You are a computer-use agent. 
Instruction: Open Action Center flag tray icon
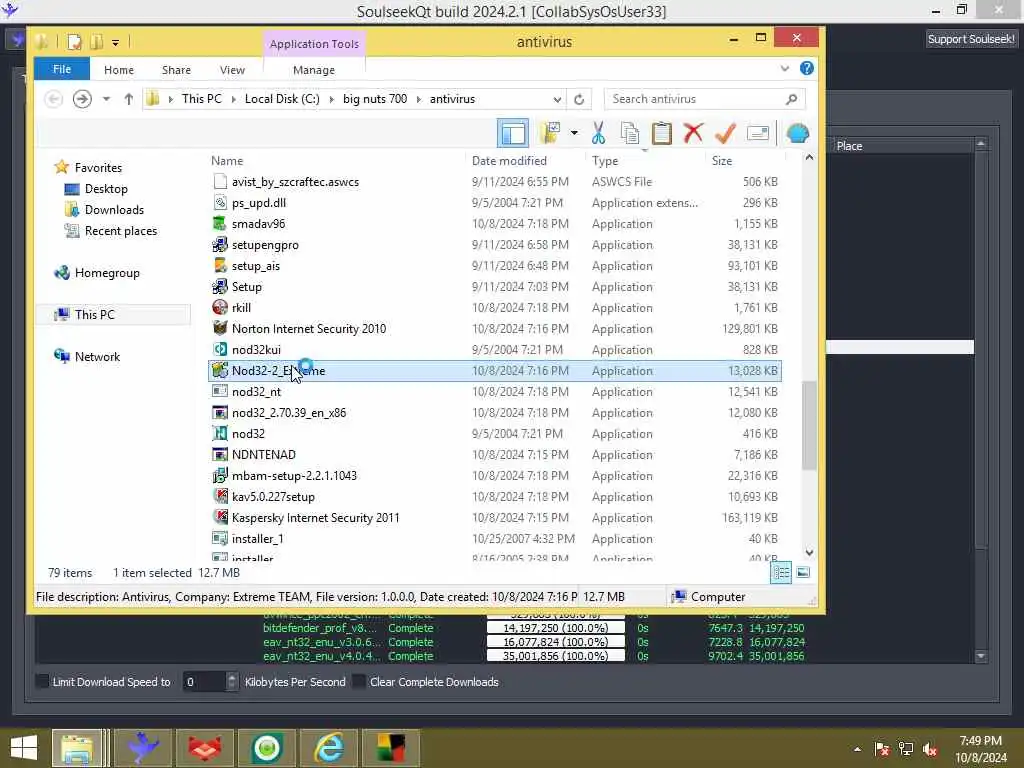coord(882,749)
